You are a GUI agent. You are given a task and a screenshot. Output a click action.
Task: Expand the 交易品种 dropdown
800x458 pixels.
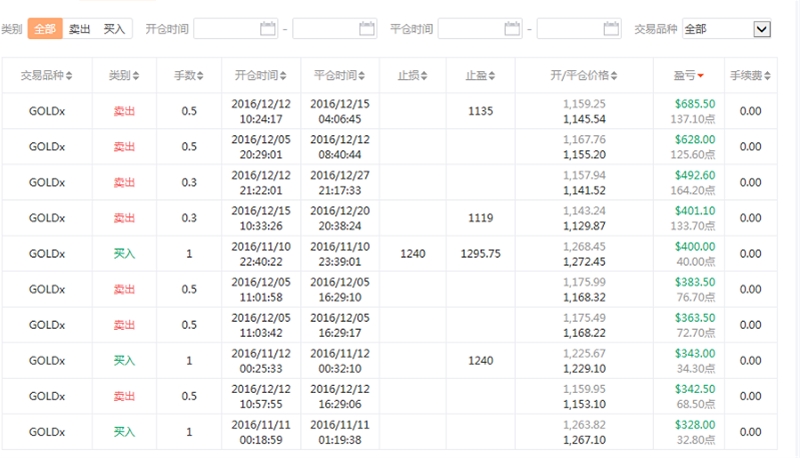click(x=762, y=29)
